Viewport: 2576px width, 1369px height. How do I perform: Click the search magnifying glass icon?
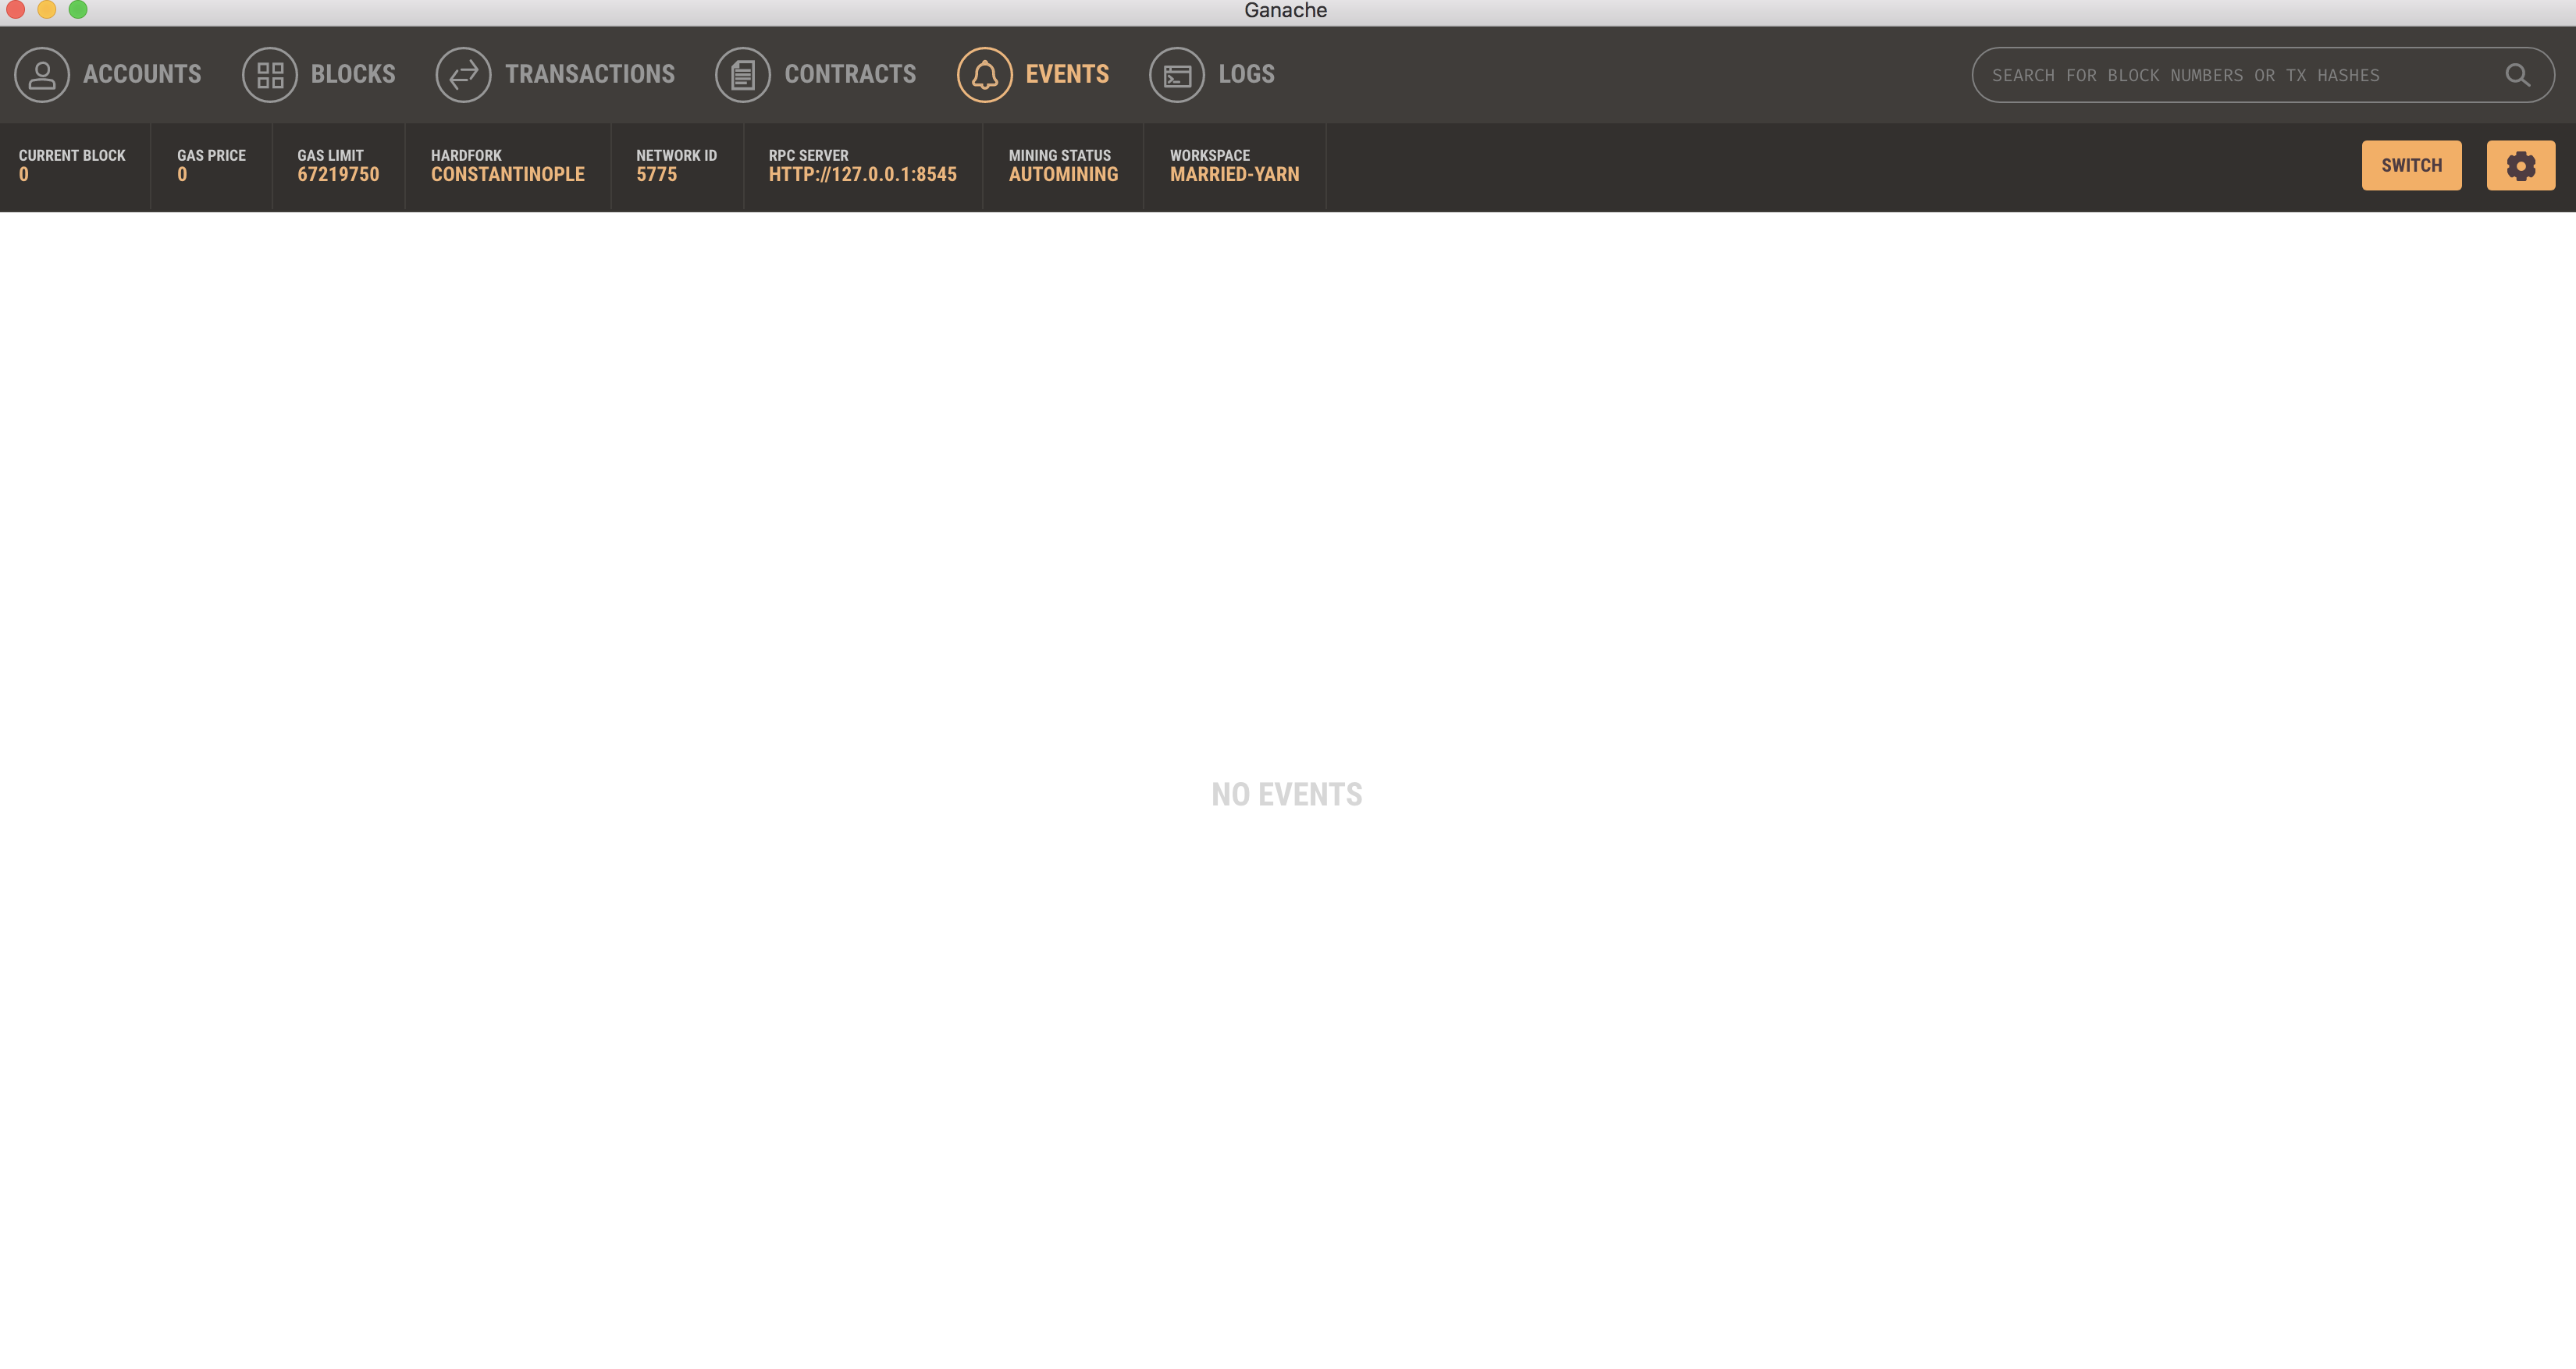(x=2517, y=75)
